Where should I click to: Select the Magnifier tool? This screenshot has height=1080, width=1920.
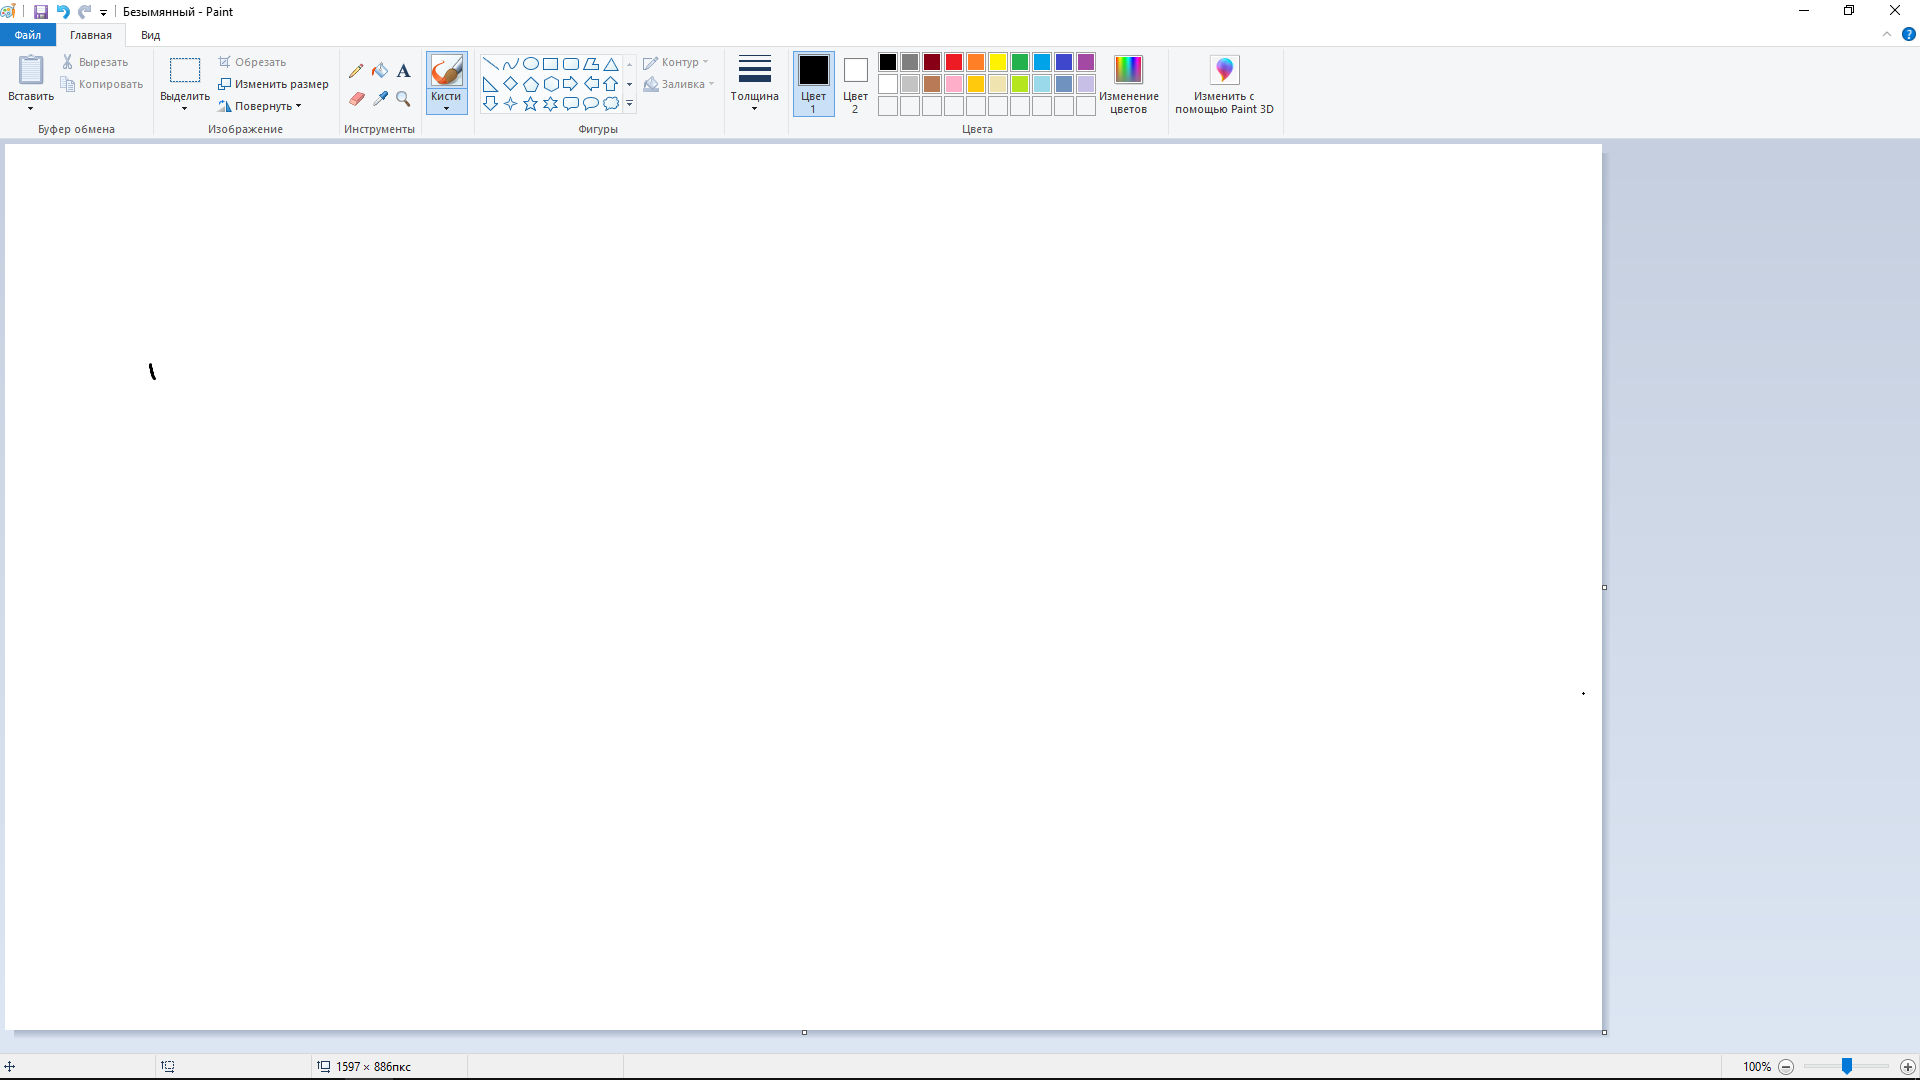click(404, 99)
